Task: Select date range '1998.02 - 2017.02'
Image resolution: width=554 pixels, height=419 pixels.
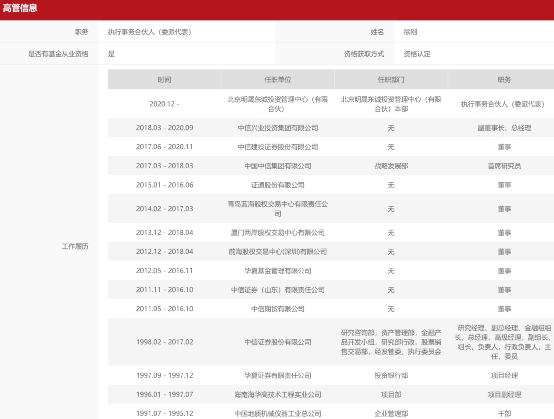Action: coord(164,342)
